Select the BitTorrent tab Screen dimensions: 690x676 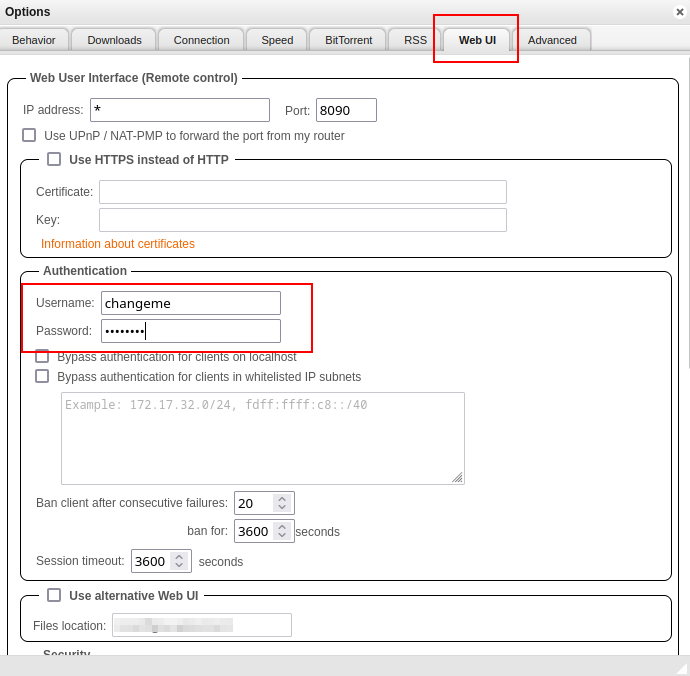pyautogui.click(x=349, y=40)
